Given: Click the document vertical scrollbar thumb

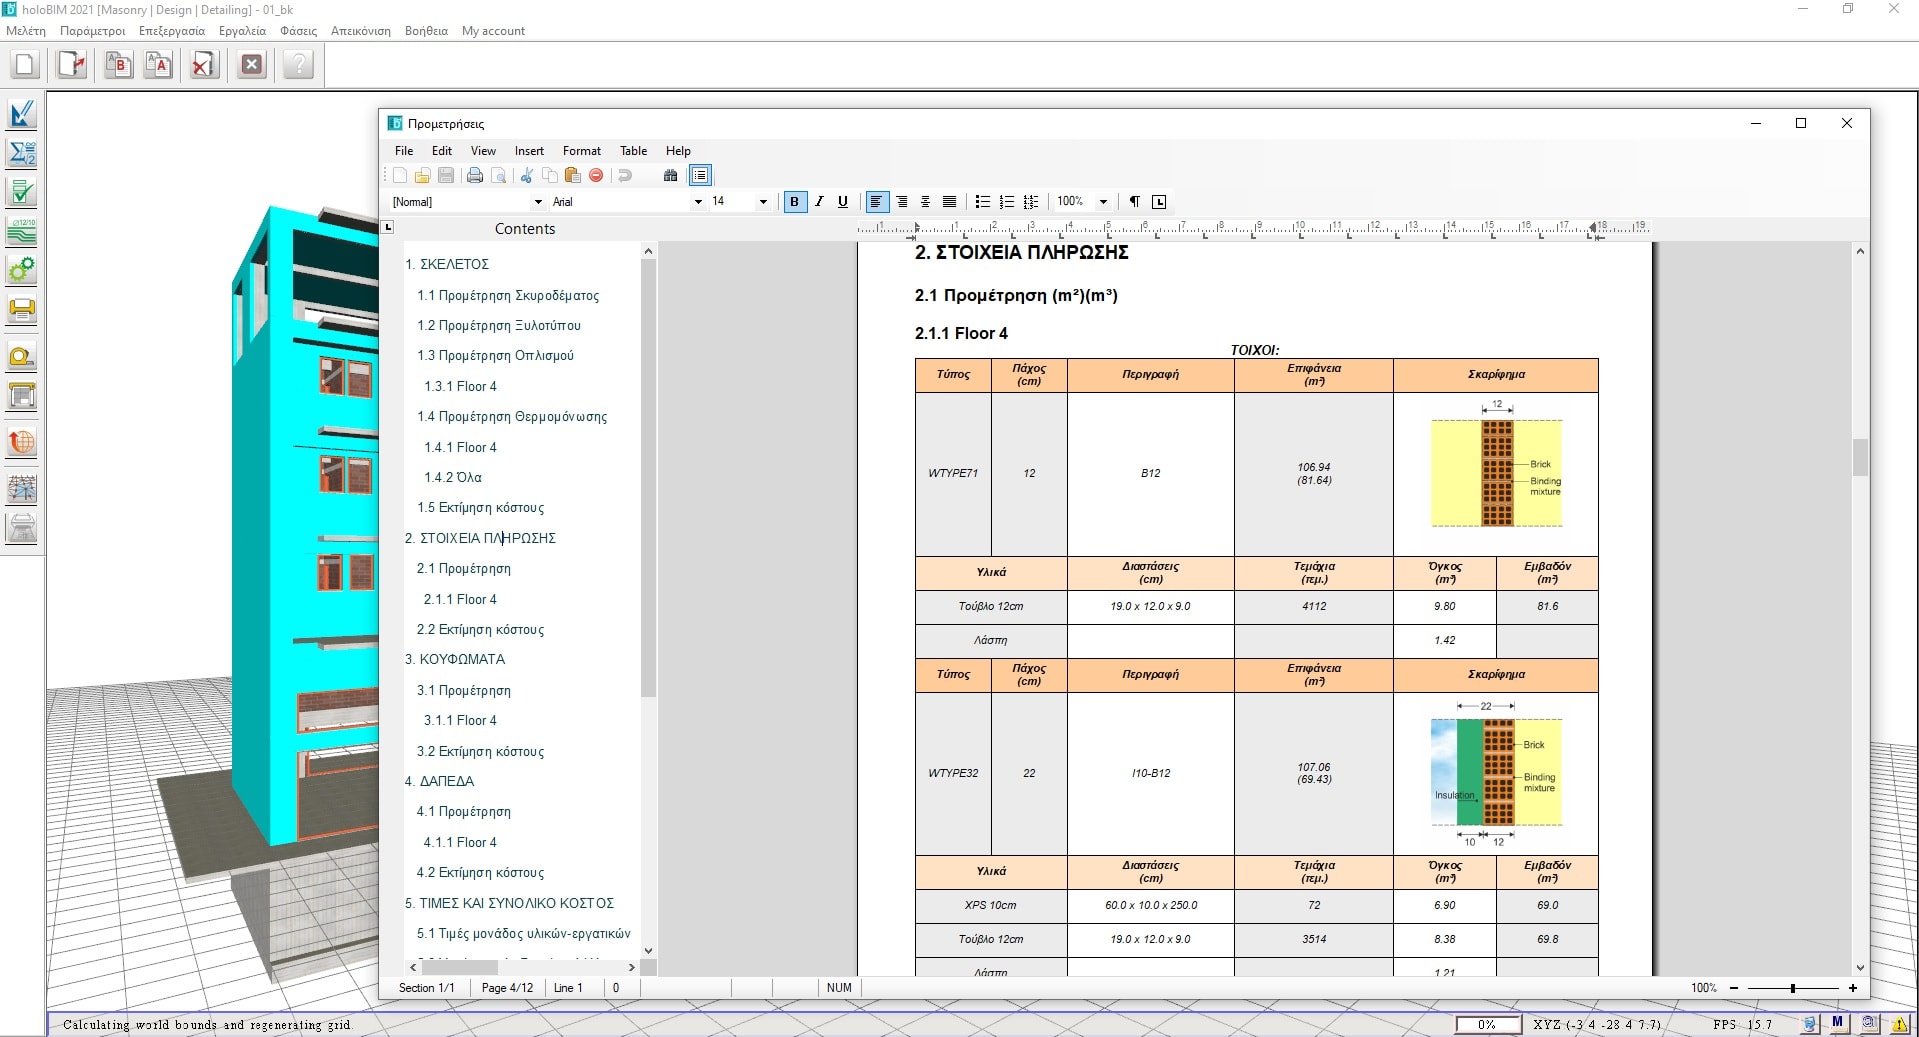Looking at the screenshot, I should click(x=1860, y=458).
